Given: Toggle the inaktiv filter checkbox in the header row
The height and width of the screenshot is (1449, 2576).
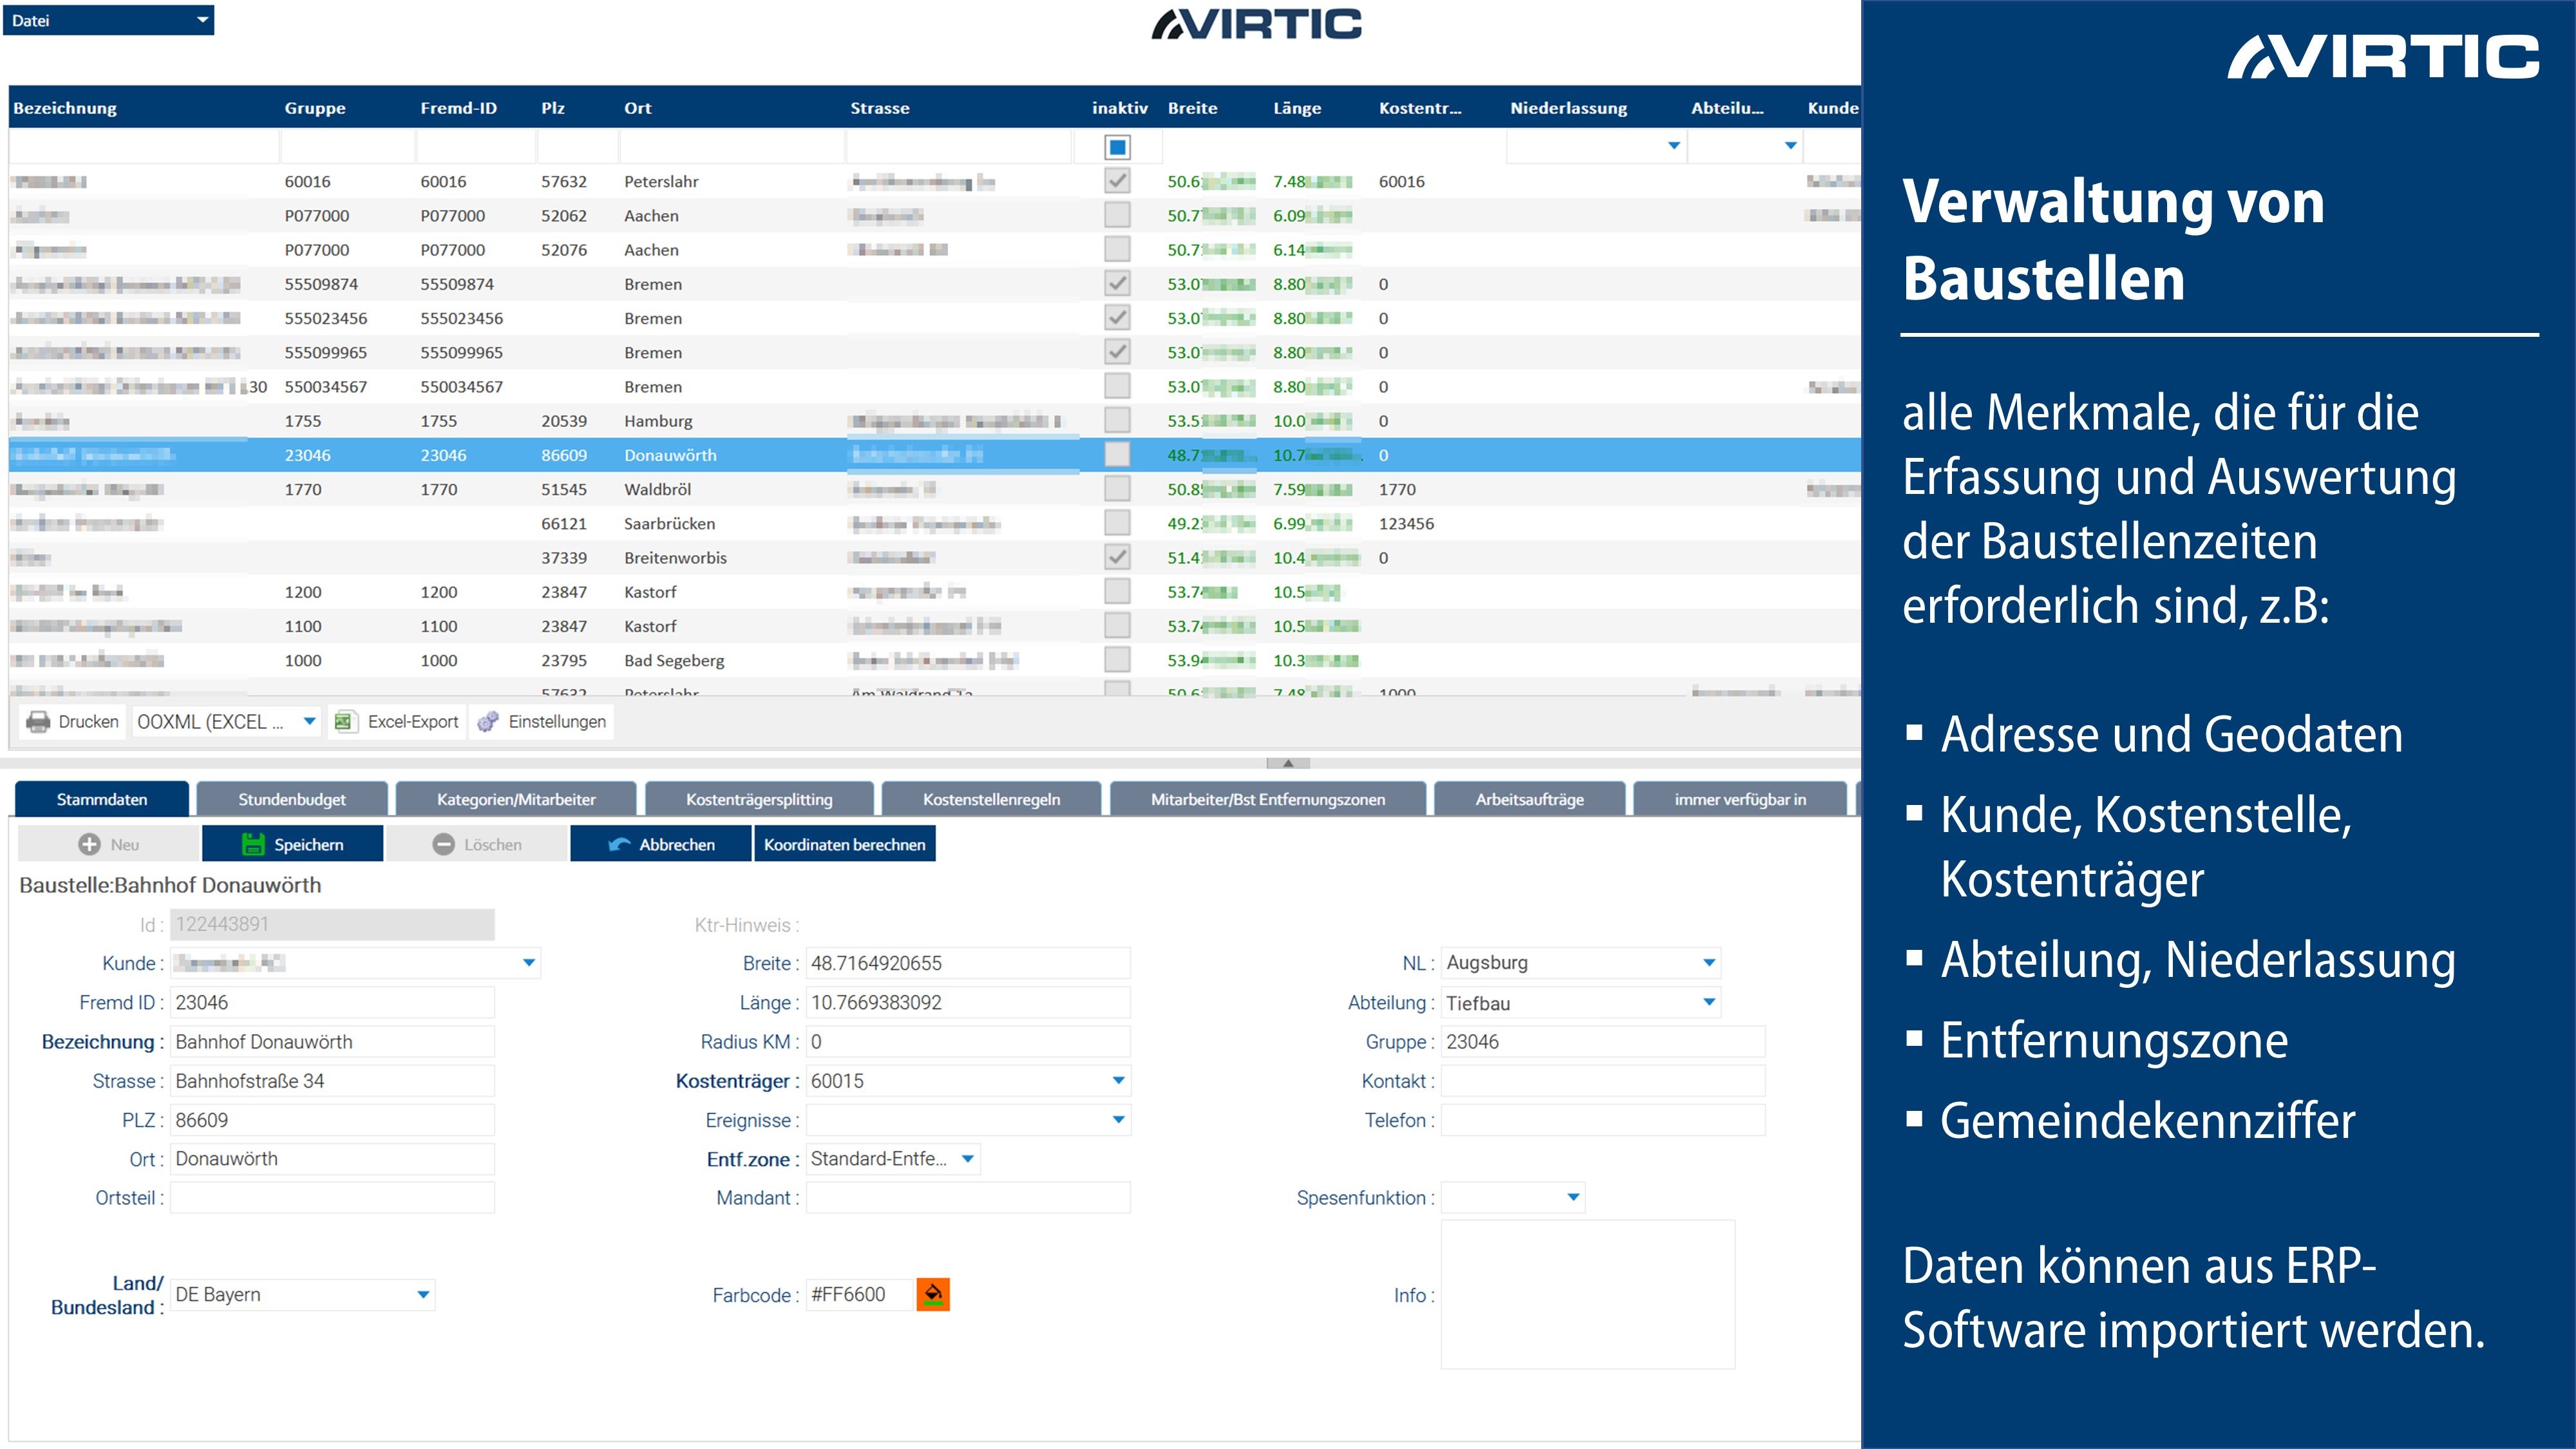Looking at the screenshot, I should point(1117,147).
